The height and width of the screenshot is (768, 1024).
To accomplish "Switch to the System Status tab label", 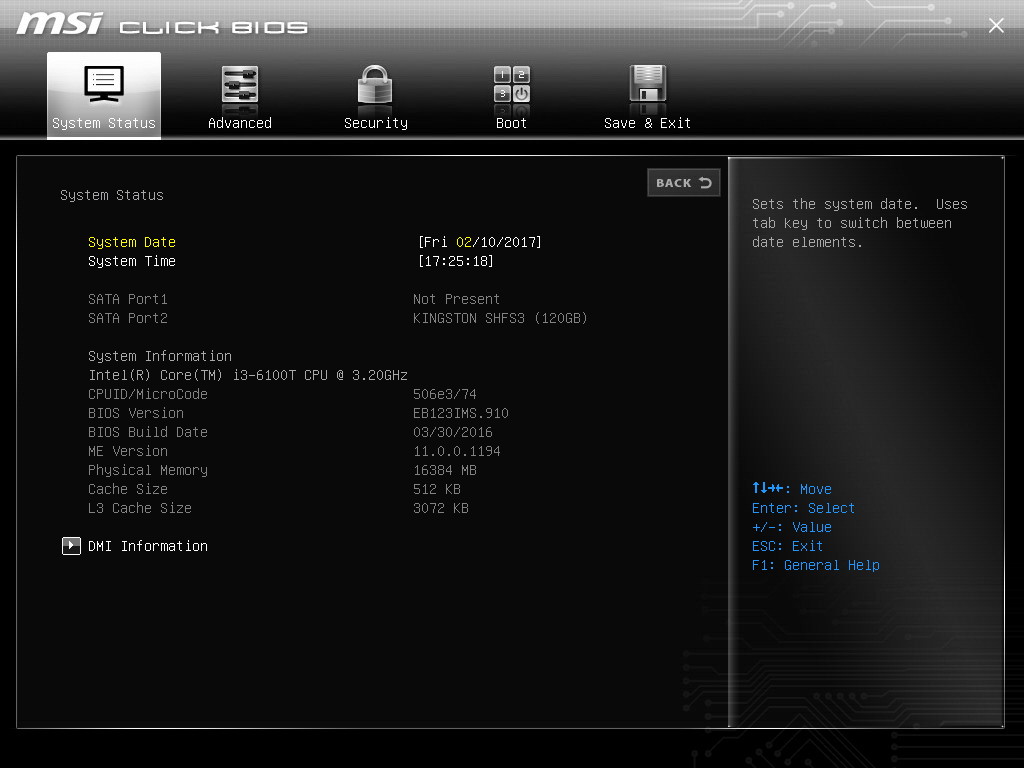I will point(104,123).
